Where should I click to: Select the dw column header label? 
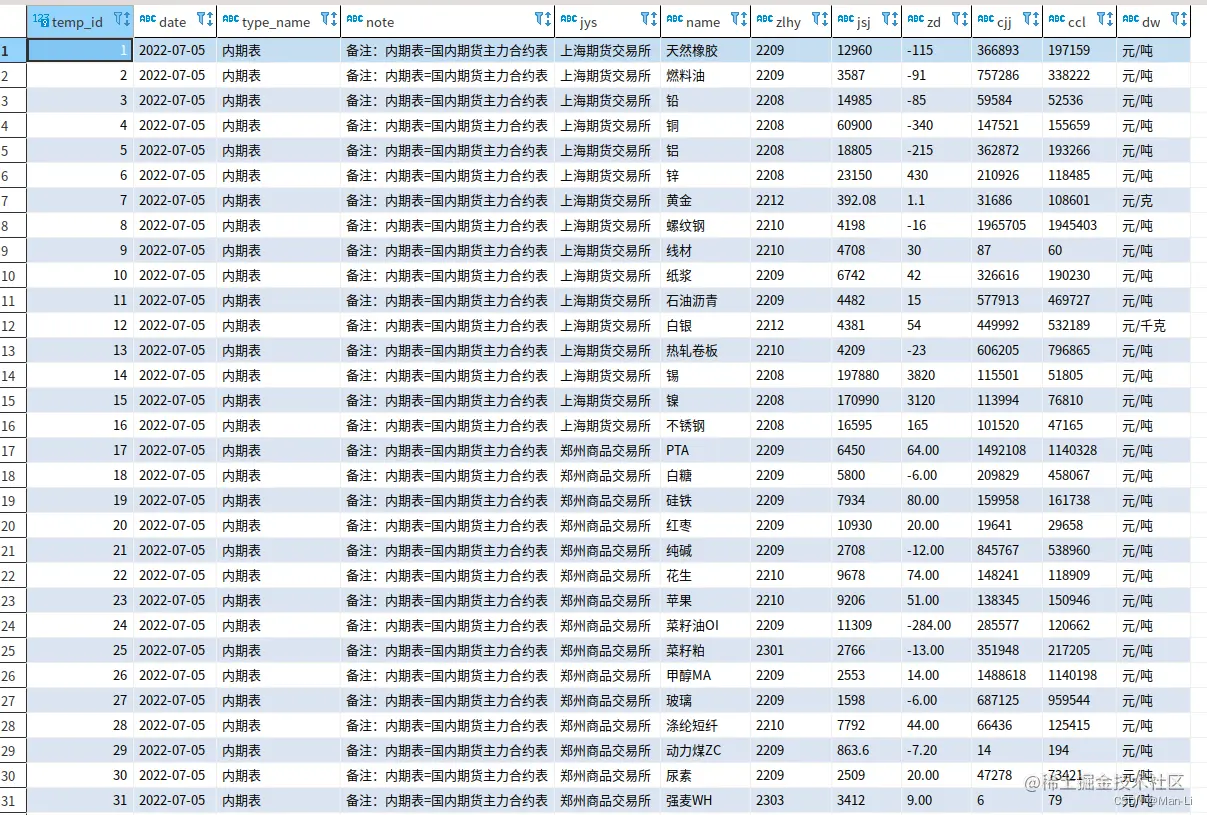[1151, 22]
